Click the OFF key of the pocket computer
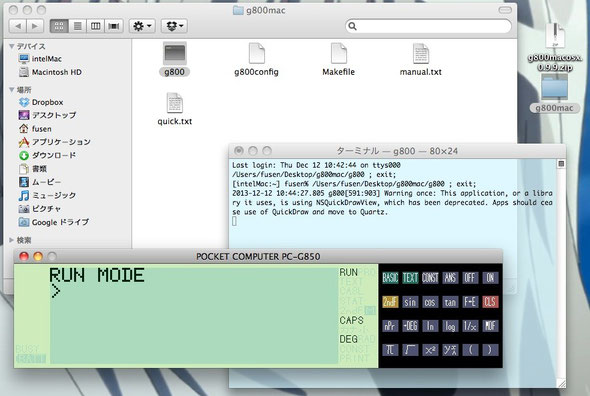 tap(470, 278)
